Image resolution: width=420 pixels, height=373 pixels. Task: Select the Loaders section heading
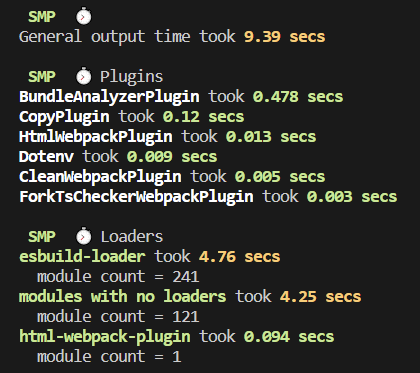pos(132,237)
